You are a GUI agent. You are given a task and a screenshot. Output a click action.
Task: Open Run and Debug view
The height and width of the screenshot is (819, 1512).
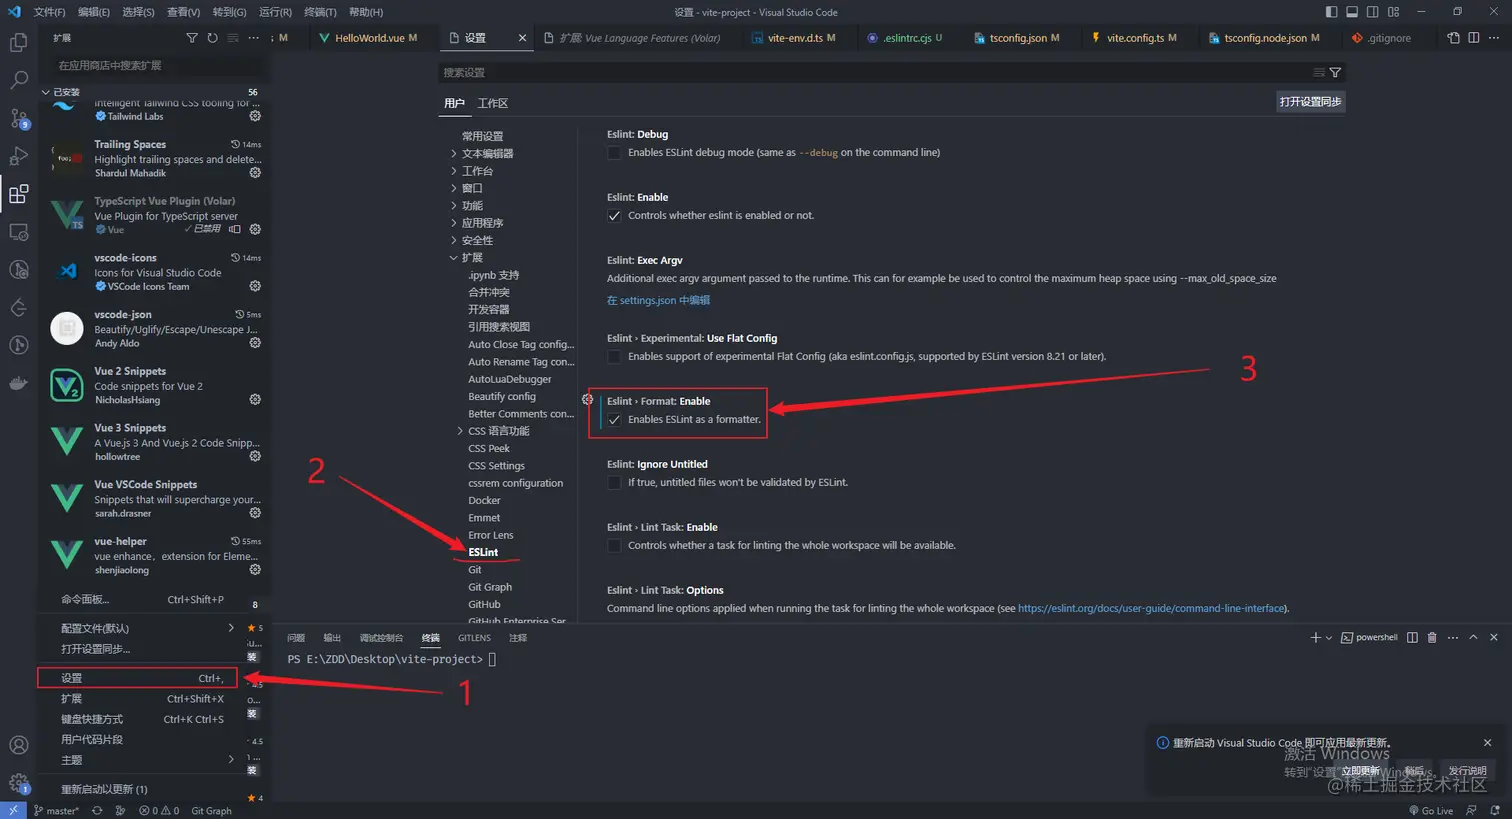(x=18, y=156)
